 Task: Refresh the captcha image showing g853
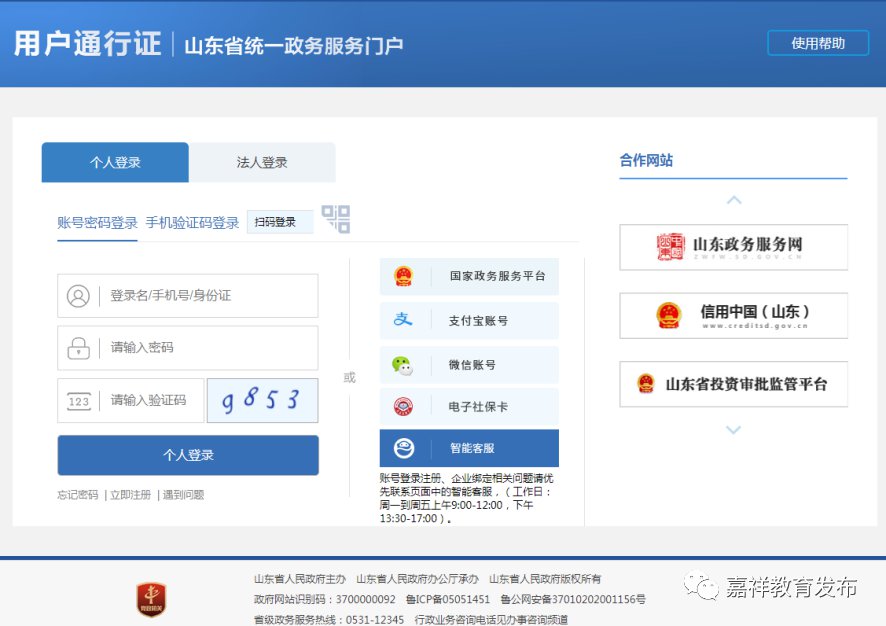[x=262, y=401]
